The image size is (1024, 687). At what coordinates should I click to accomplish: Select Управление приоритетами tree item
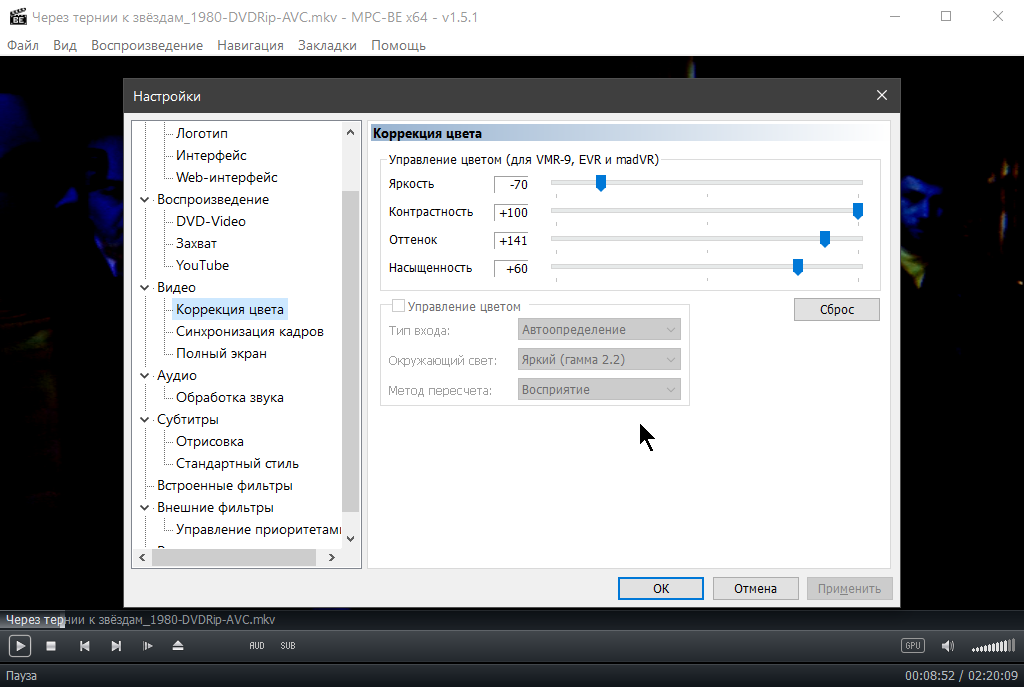coord(258,530)
